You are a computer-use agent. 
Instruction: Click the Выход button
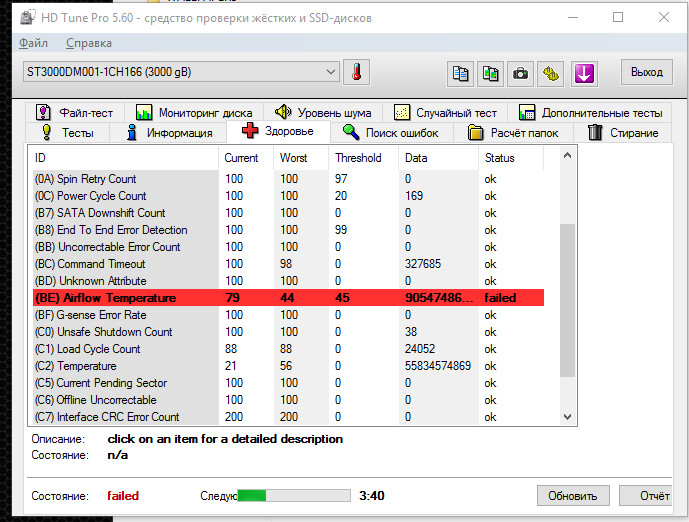(646, 72)
